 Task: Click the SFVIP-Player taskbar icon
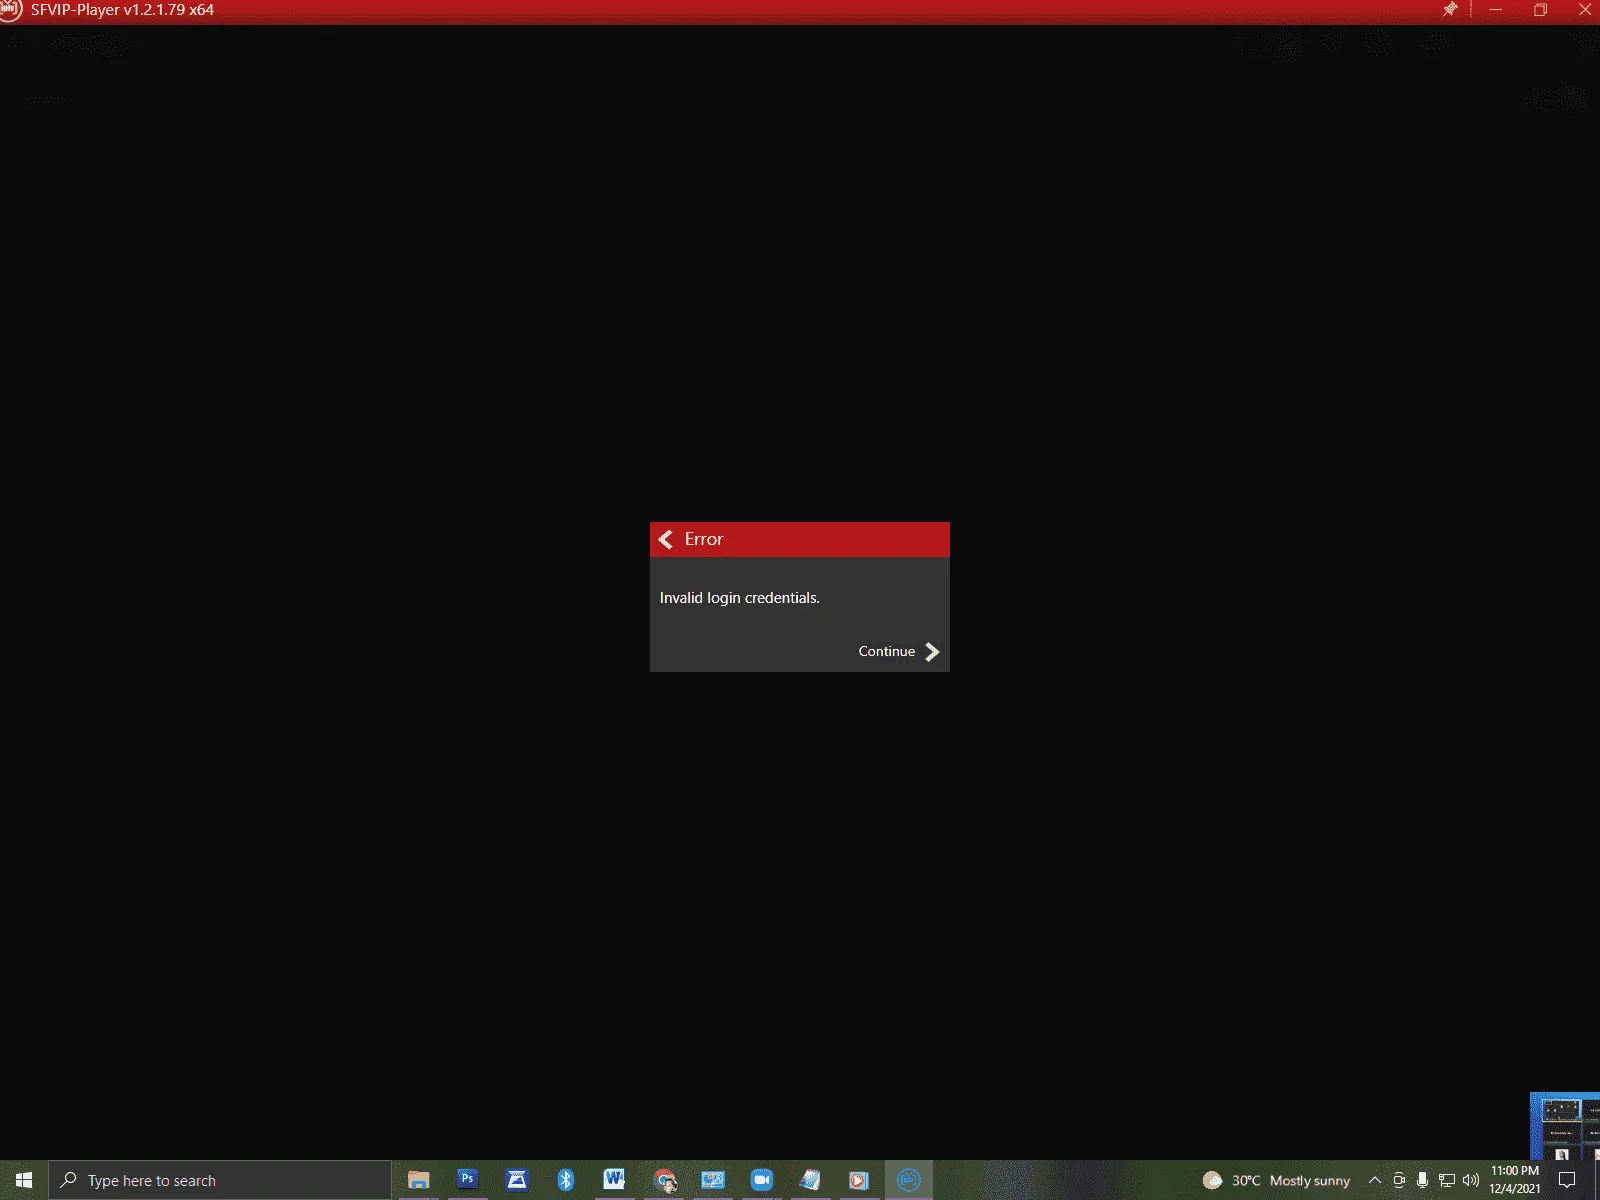coord(908,1180)
